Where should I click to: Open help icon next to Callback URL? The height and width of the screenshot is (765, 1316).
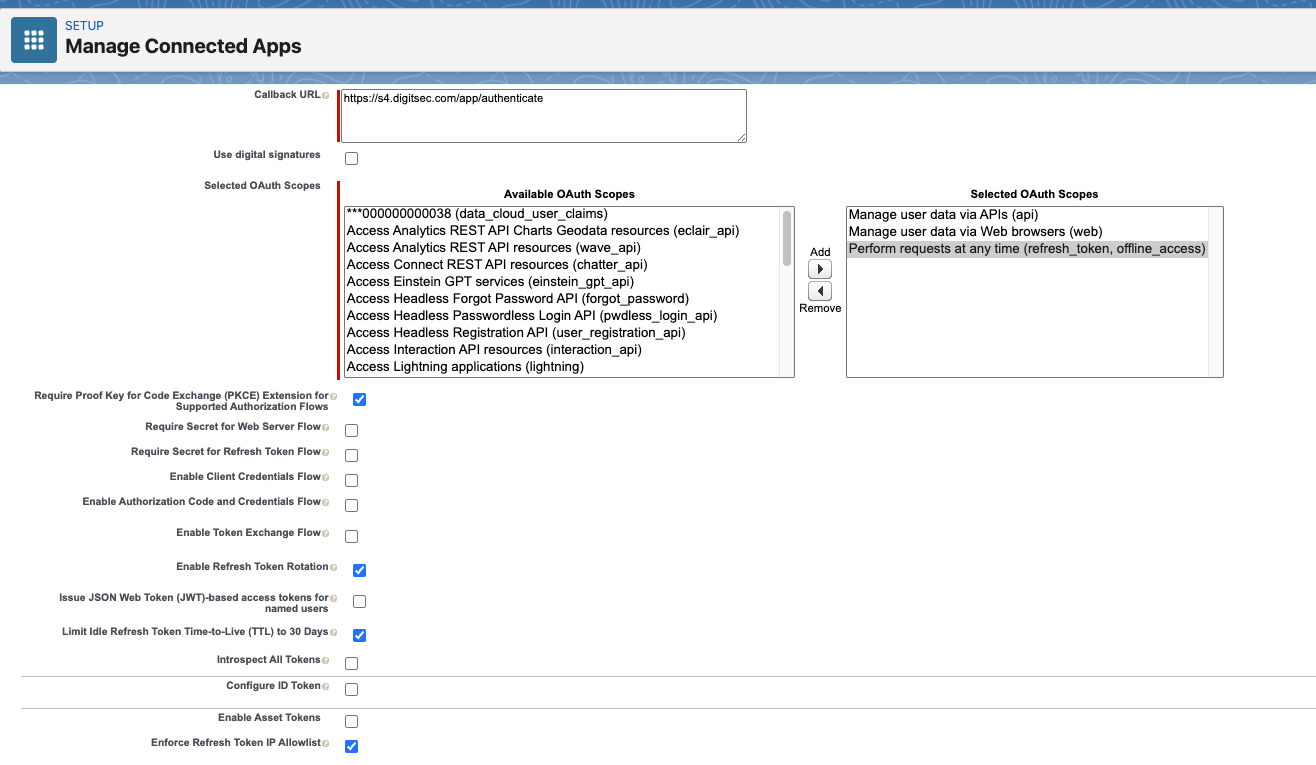point(326,96)
